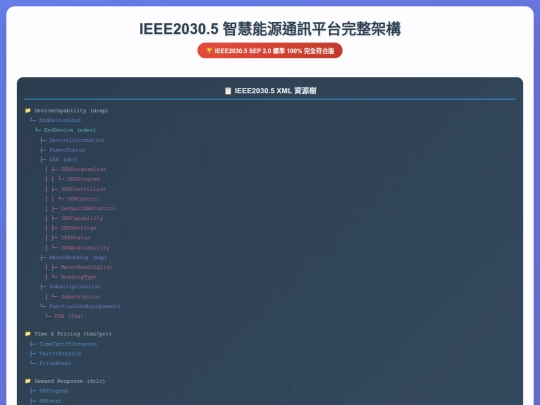540x405 pixels.
Task: Select Demand Response (drlc) group
Action: [x=70, y=381]
